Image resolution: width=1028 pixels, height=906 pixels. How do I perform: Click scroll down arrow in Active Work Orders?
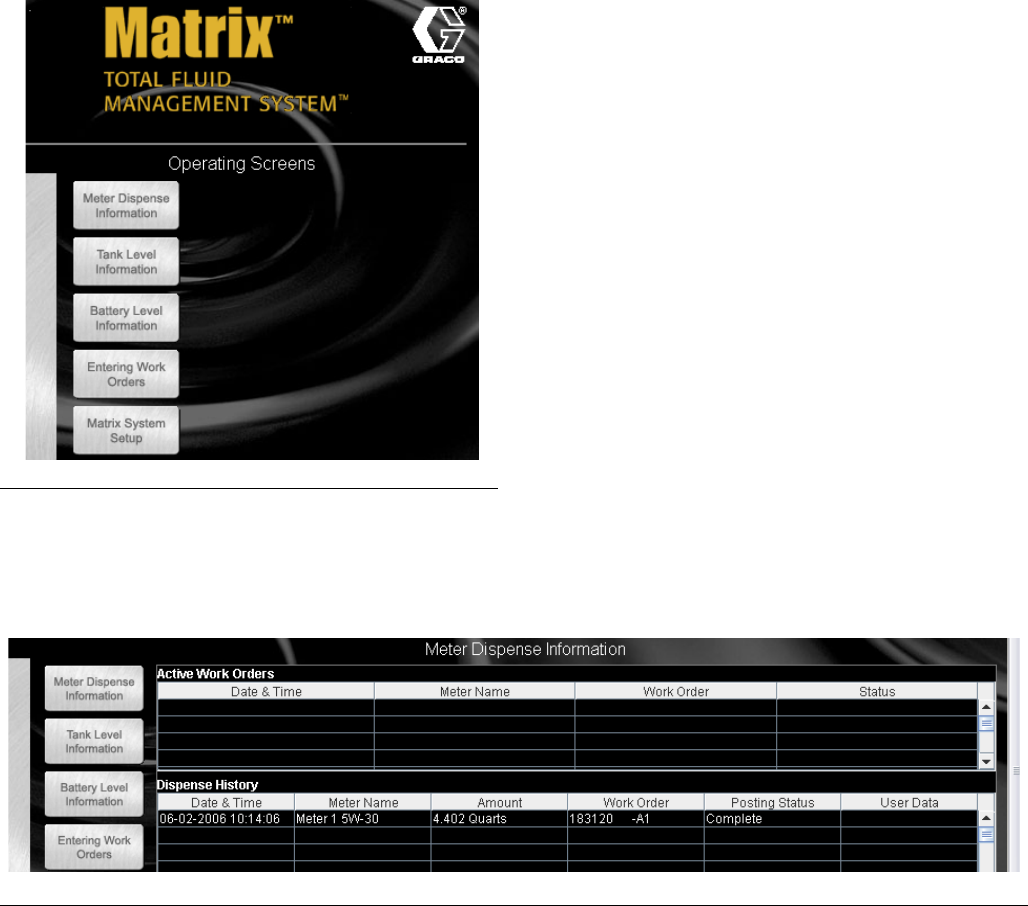click(x=986, y=761)
